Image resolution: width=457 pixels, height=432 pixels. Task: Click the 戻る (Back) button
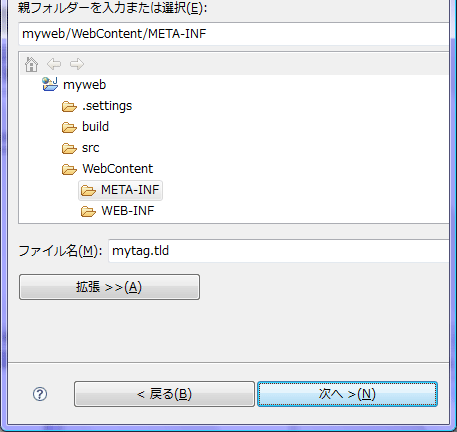point(164,394)
